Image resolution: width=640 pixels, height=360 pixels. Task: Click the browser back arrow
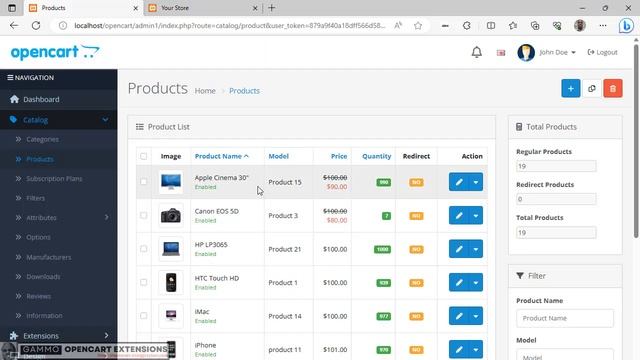(x=14, y=25)
